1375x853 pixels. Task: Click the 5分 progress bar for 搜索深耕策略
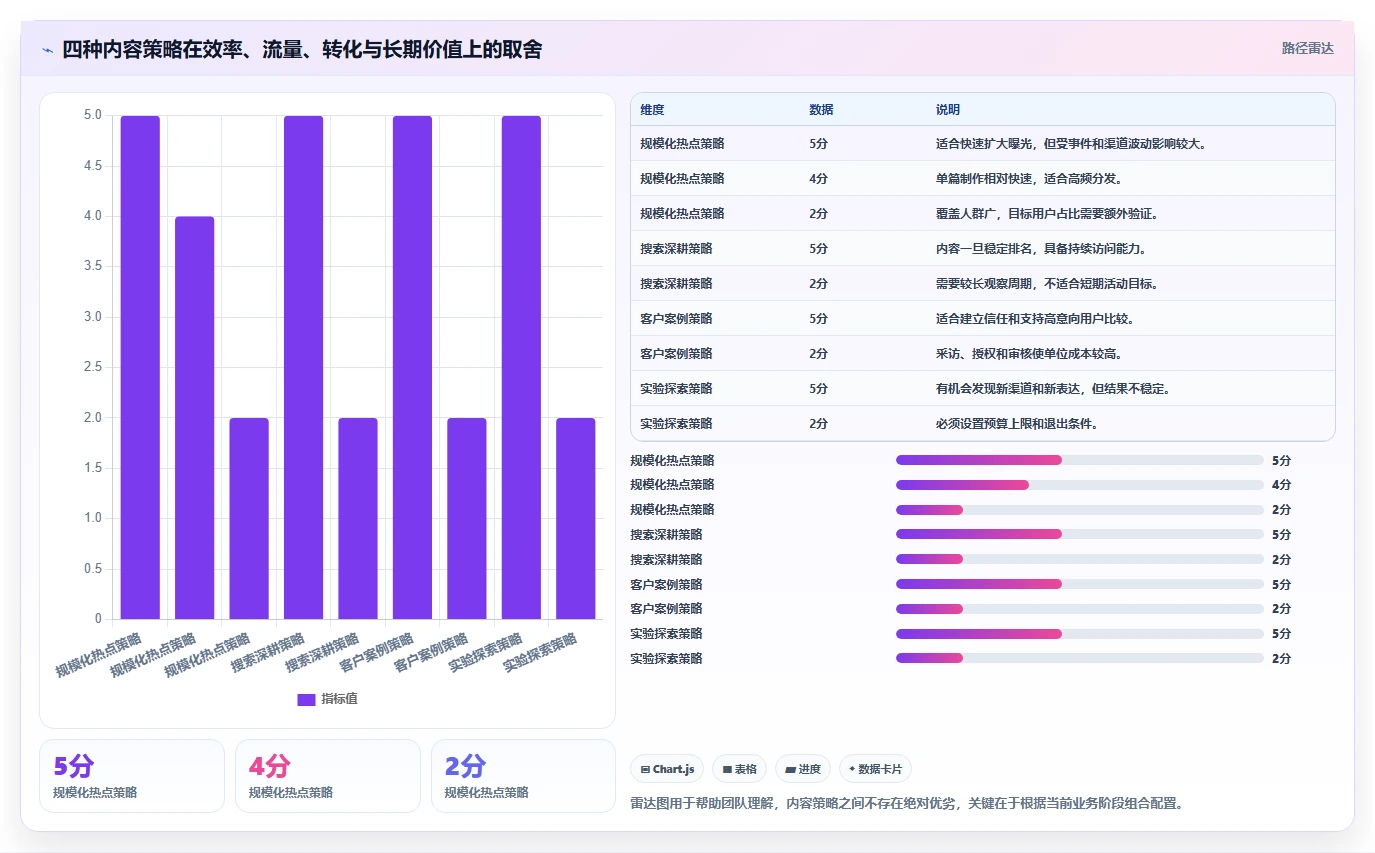1080,534
